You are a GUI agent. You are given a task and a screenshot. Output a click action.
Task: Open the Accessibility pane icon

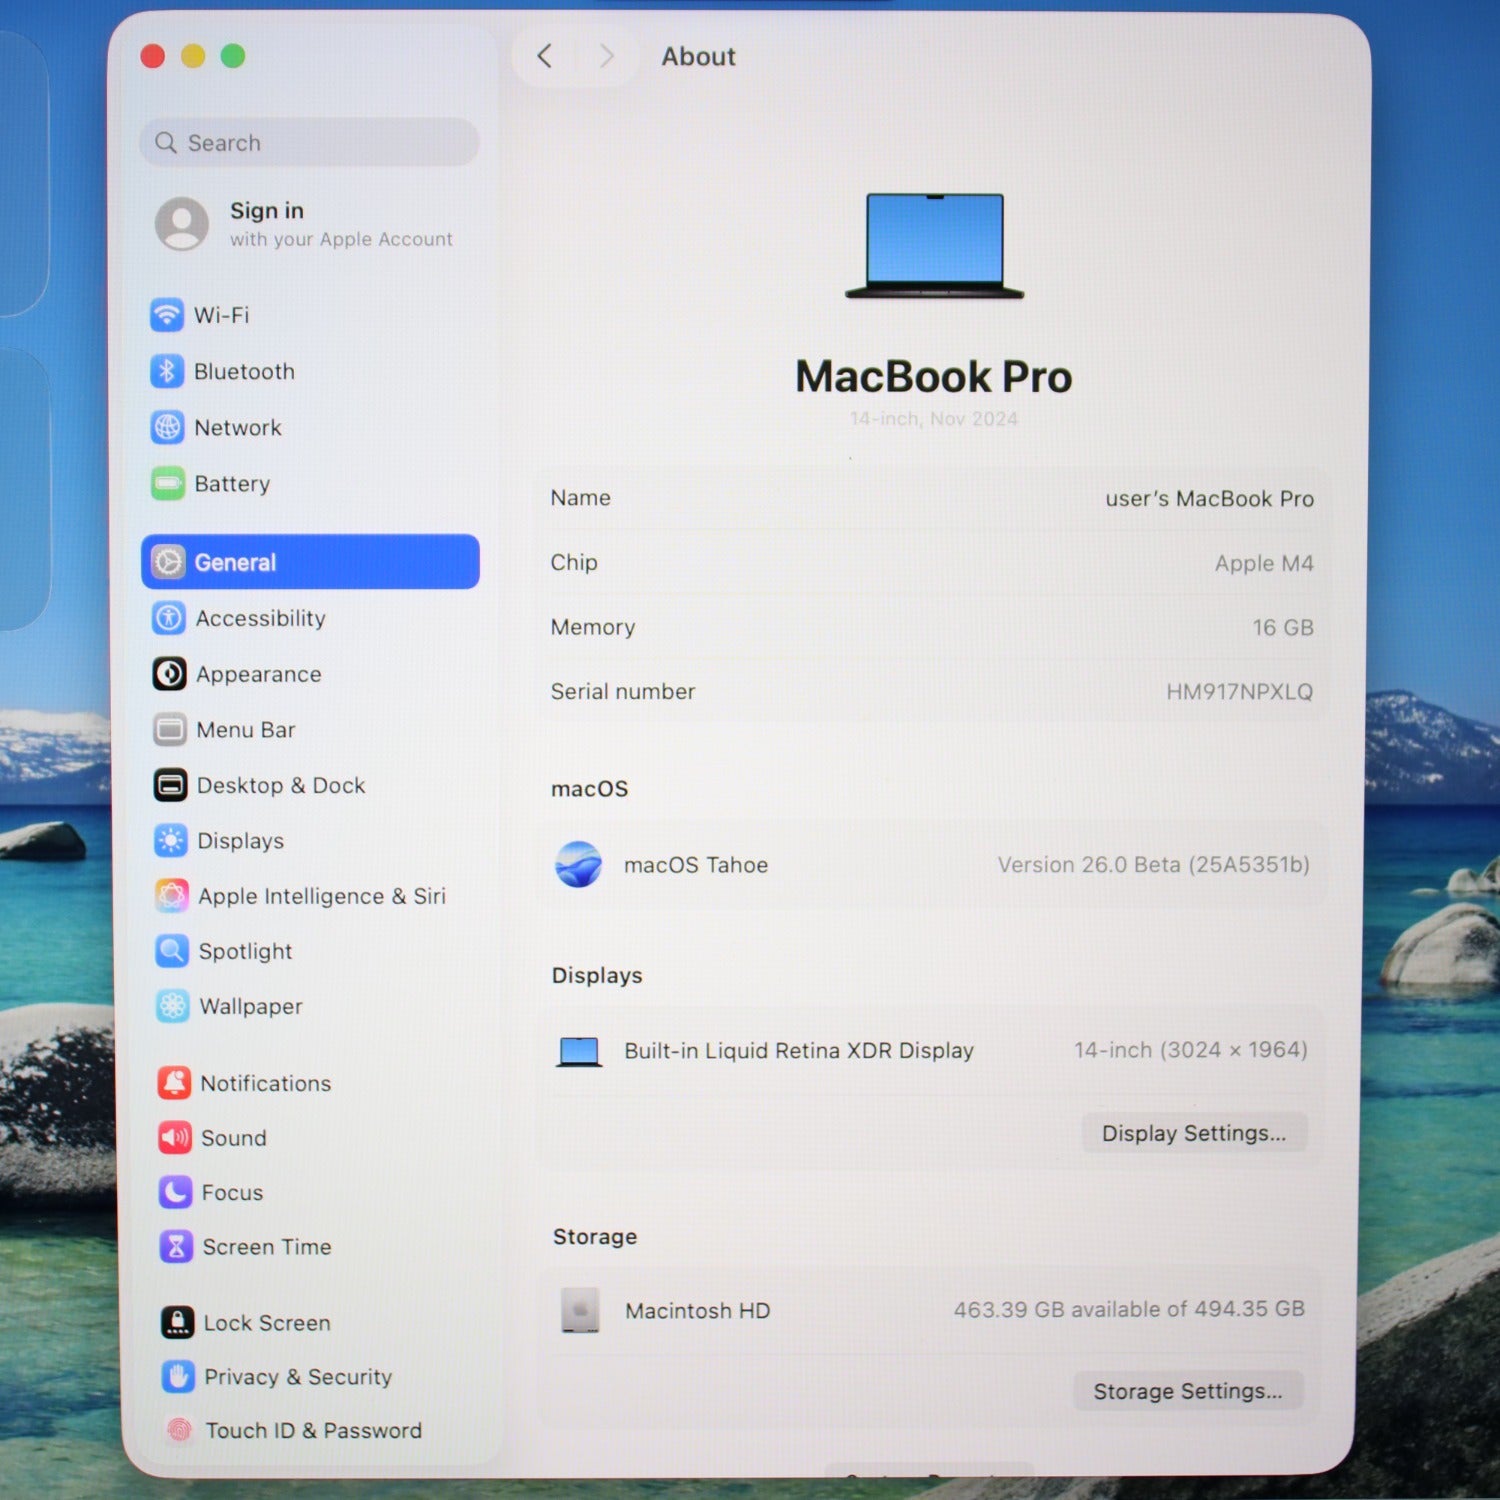[x=169, y=618]
